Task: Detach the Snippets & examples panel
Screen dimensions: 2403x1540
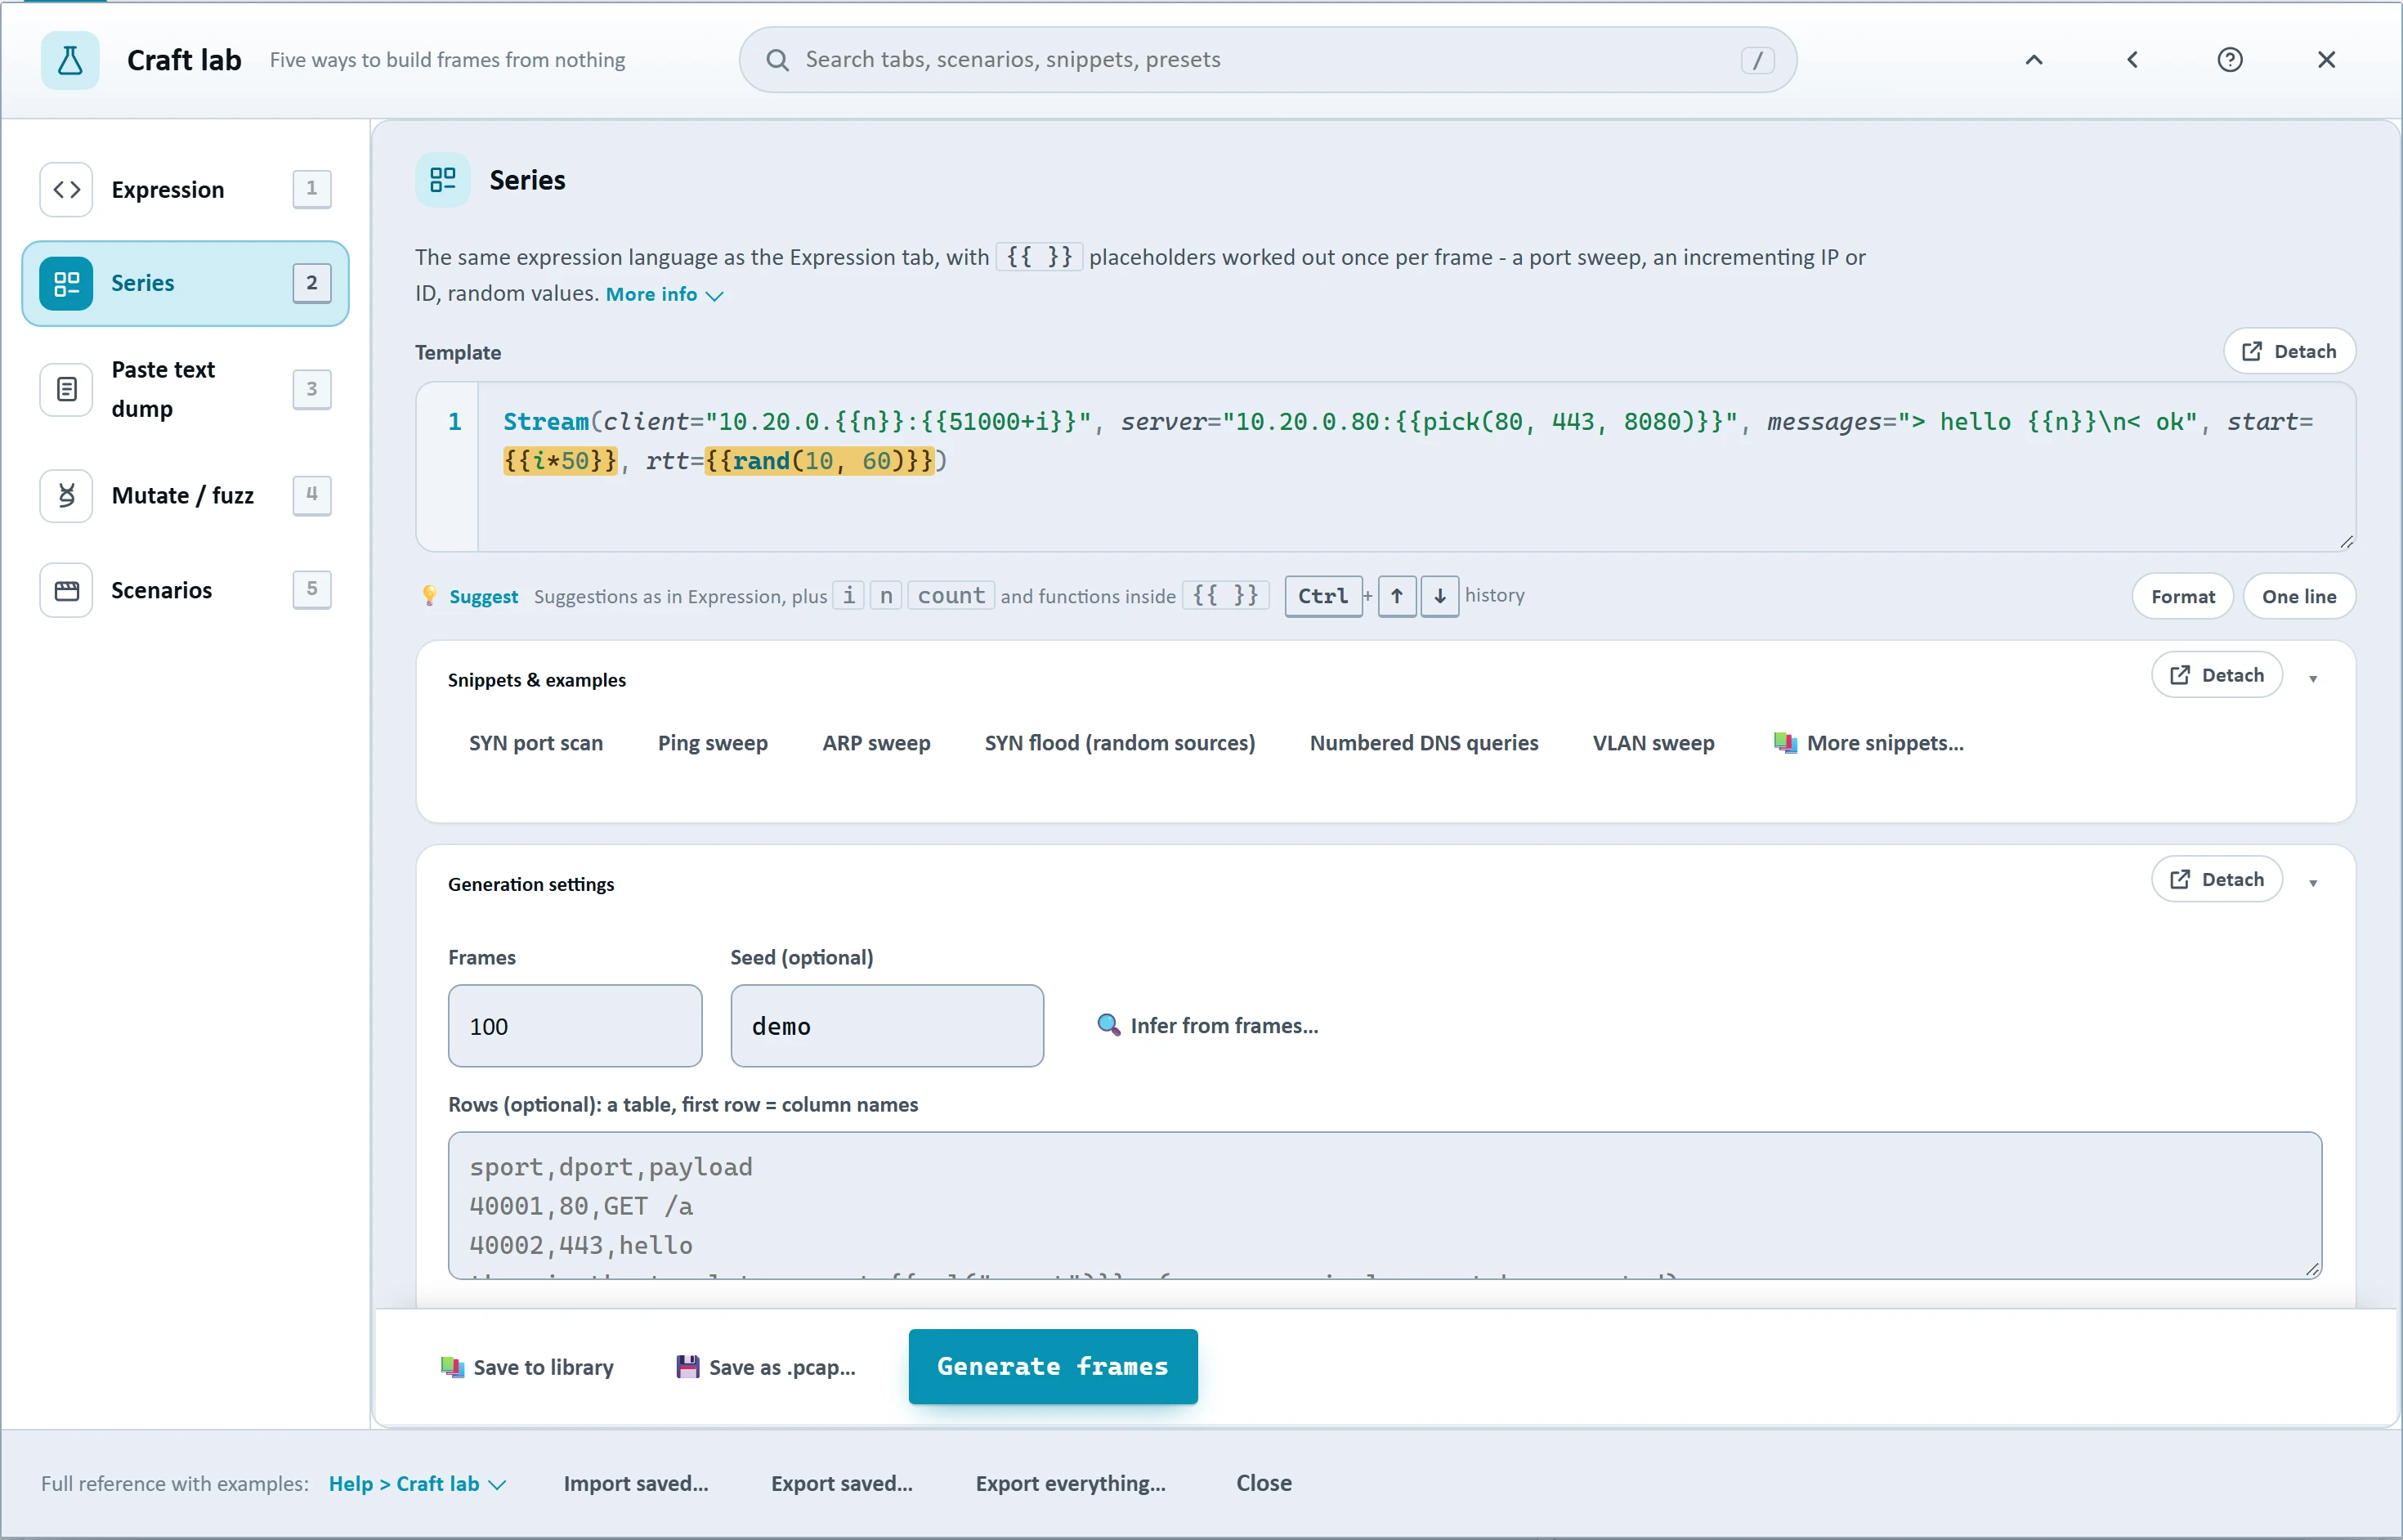Action: (x=2217, y=675)
